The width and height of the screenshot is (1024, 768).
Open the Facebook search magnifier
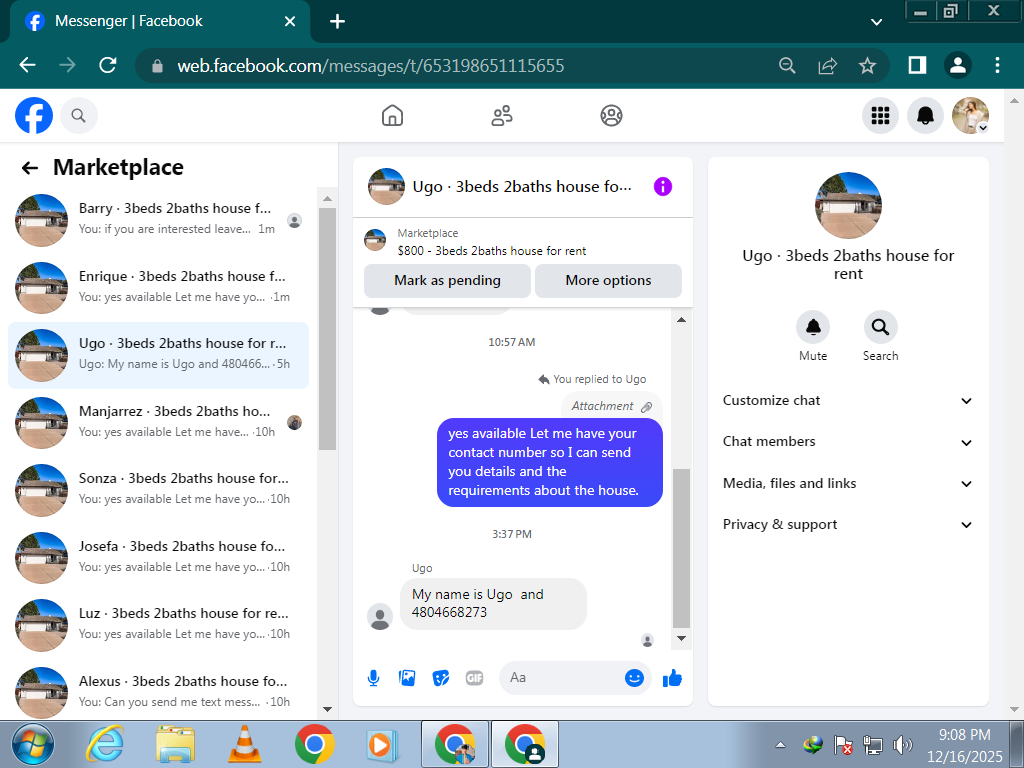click(x=78, y=116)
